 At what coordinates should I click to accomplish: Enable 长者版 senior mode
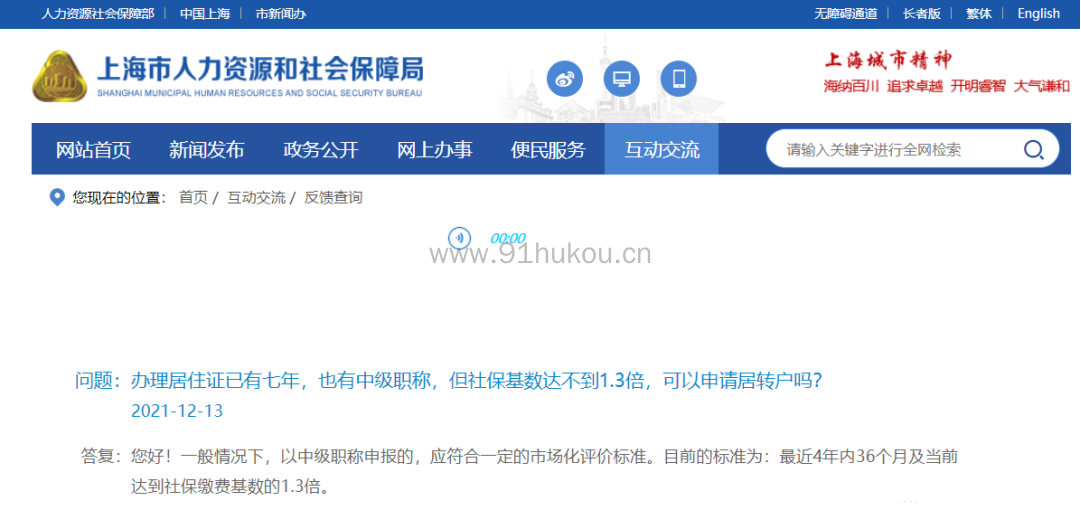[921, 14]
